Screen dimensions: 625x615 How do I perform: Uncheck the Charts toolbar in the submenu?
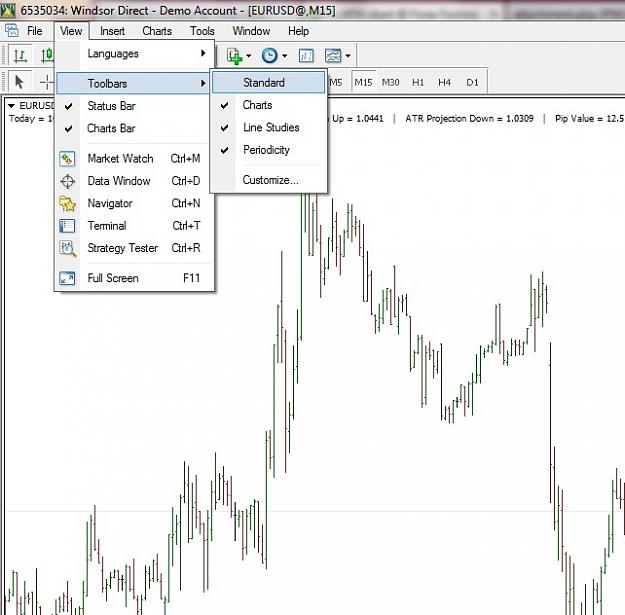tap(269, 105)
